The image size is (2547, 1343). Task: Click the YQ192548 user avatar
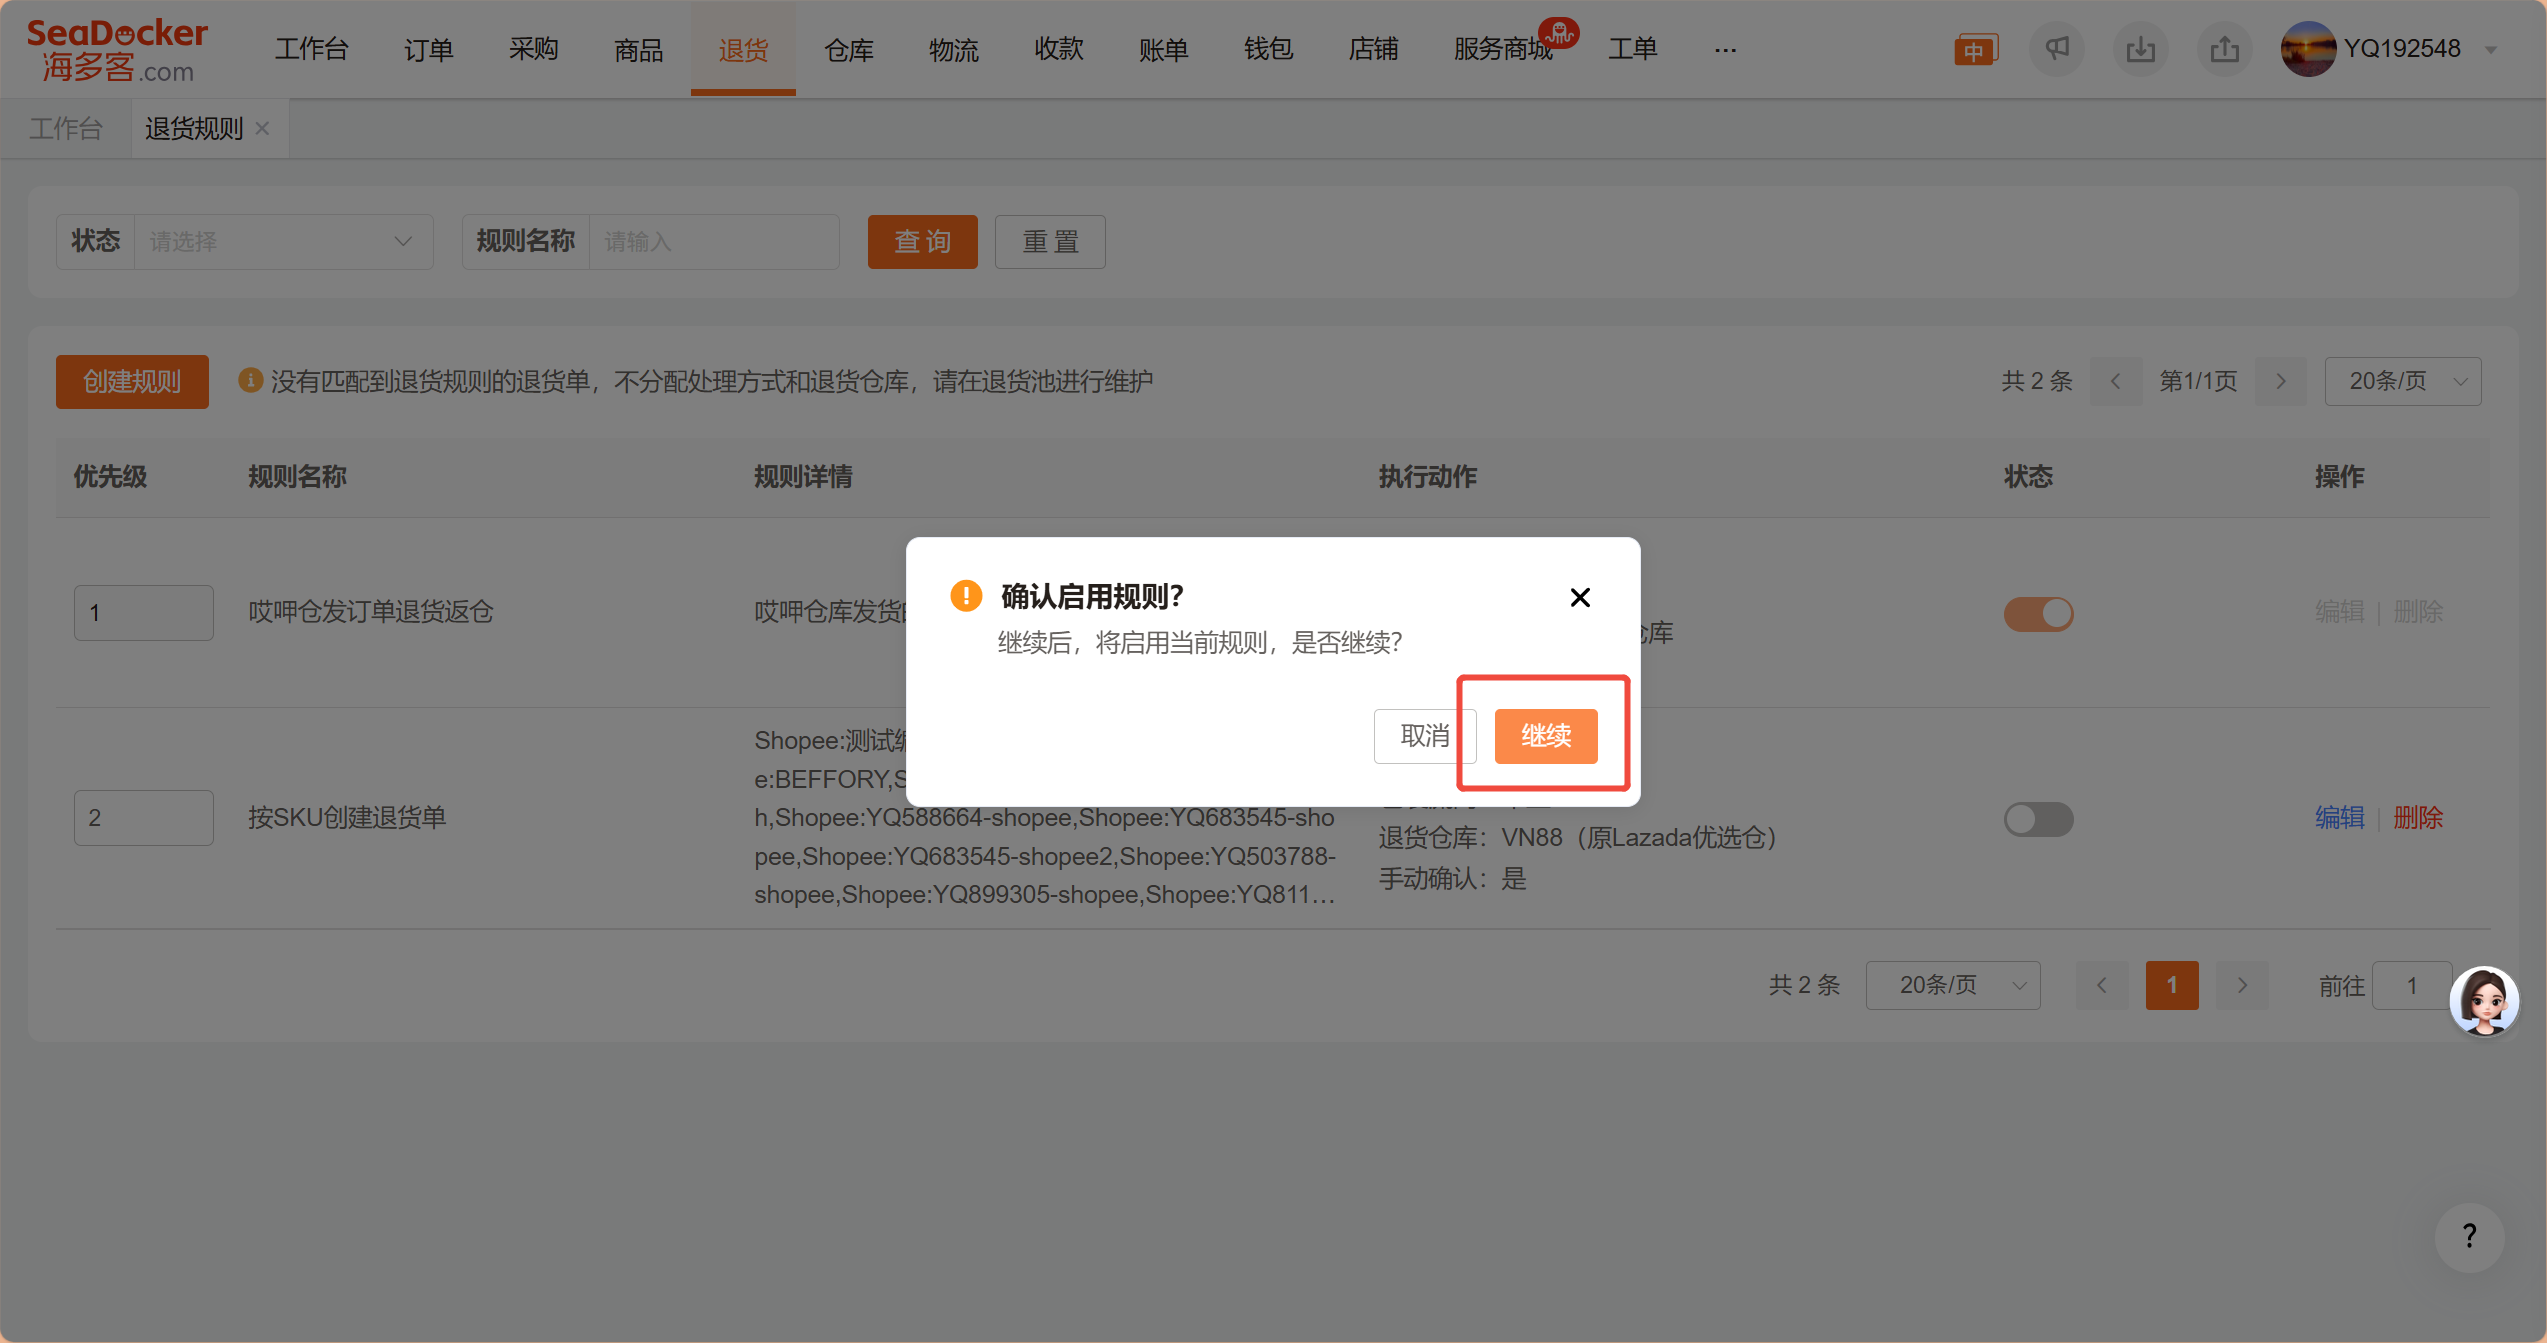click(x=2308, y=49)
